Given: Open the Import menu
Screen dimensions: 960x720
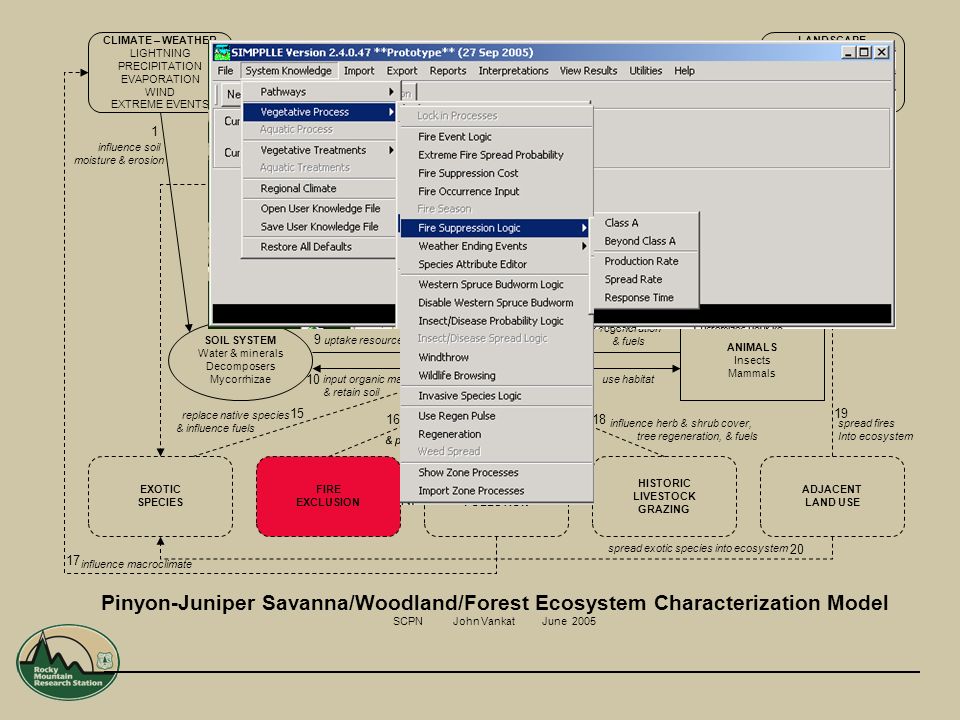Looking at the screenshot, I should [359, 71].
